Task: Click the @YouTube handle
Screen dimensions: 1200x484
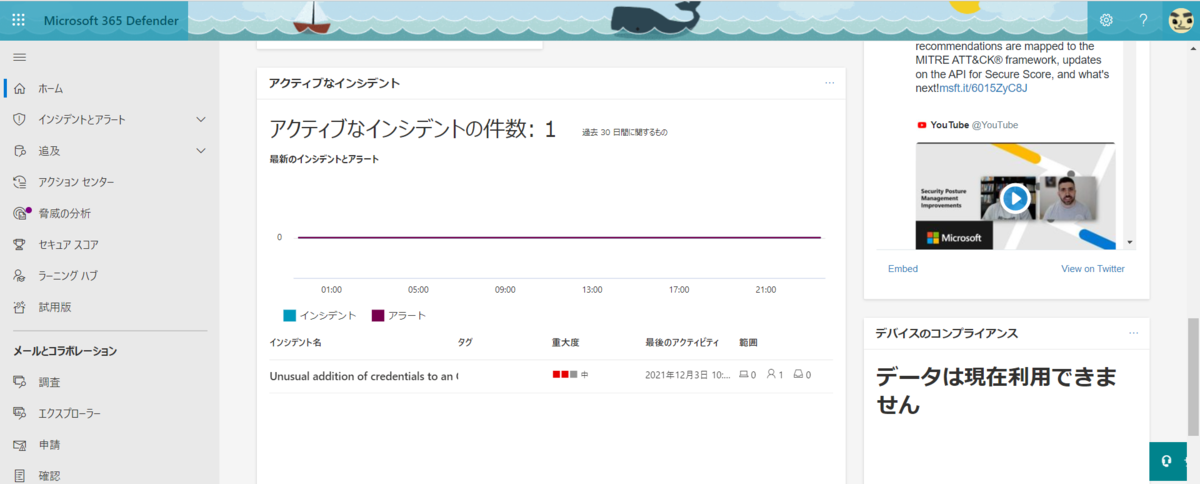Action: click(995, 125)
